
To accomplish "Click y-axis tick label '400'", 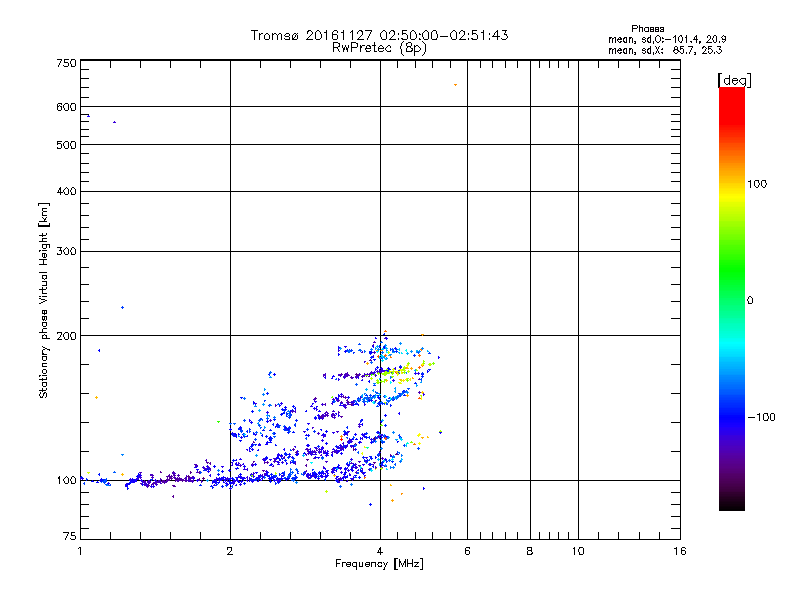I will (66, 191).
